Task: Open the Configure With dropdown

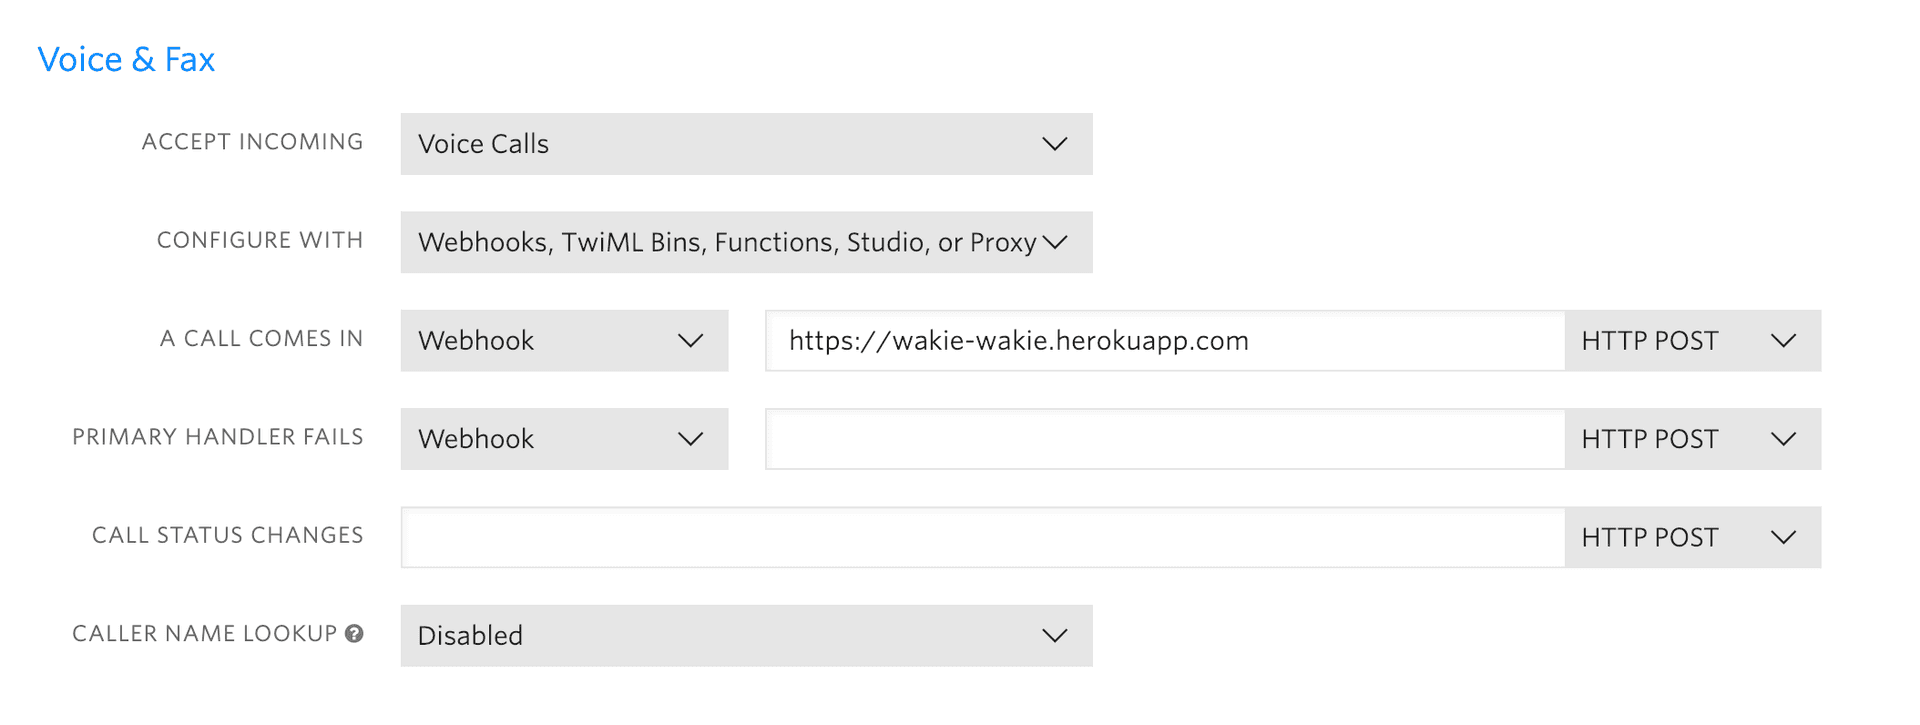Action: 746,242
